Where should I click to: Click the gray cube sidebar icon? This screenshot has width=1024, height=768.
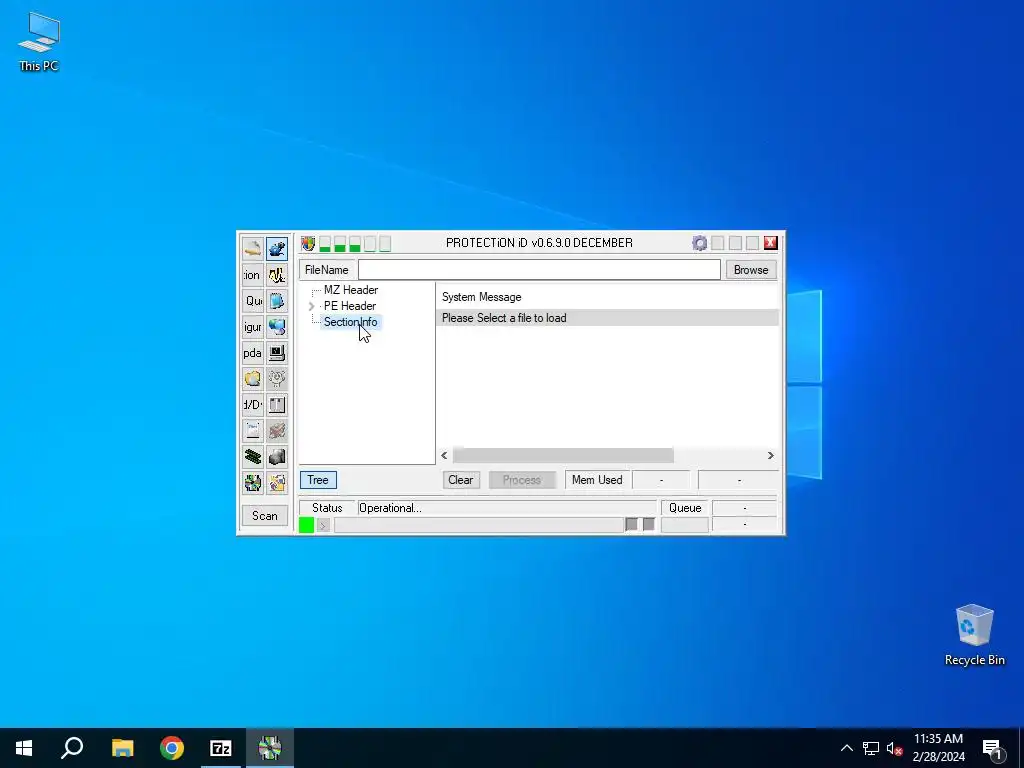[x=277, y=456]
